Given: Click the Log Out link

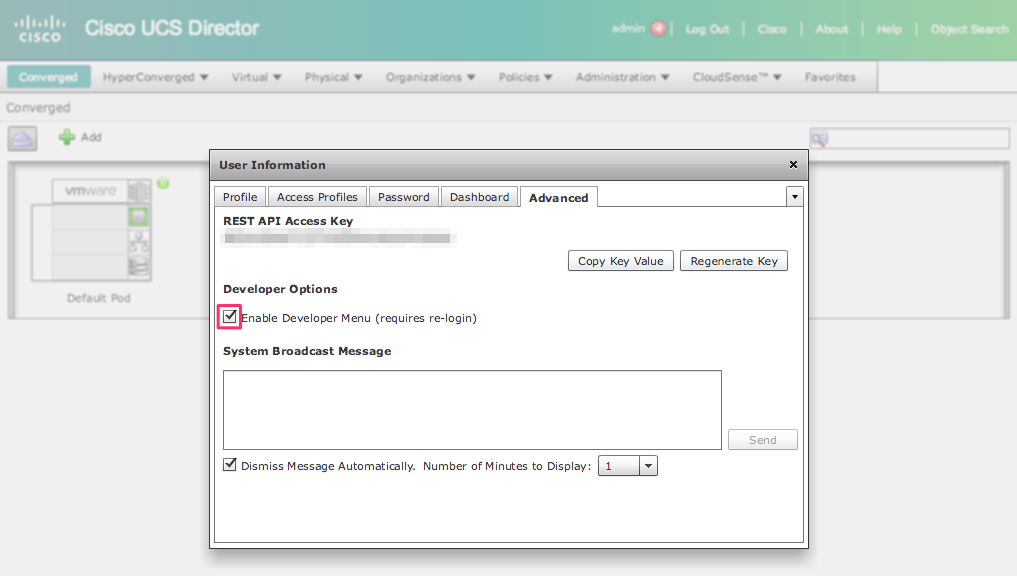Looking at the screenshot, I should tap(707, 29).
